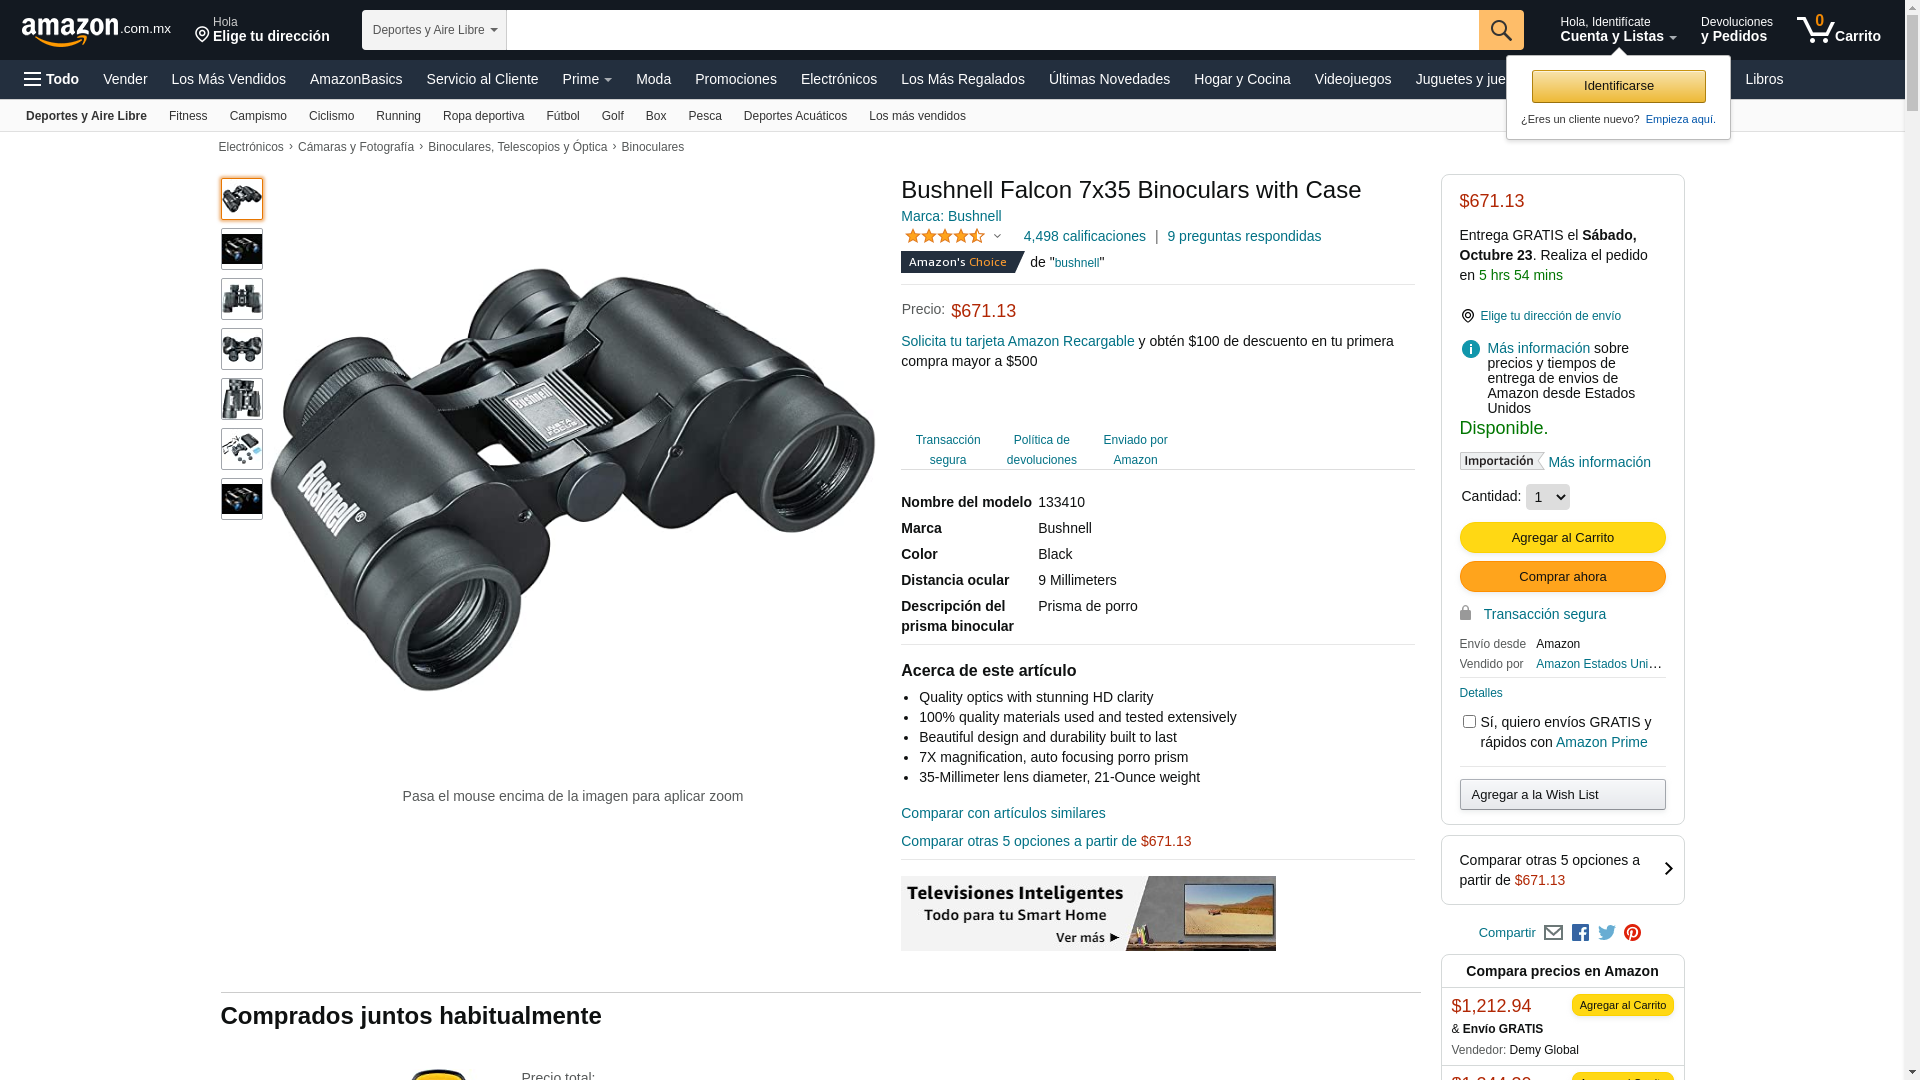Select the second binoculars thumbnail image

242,249
